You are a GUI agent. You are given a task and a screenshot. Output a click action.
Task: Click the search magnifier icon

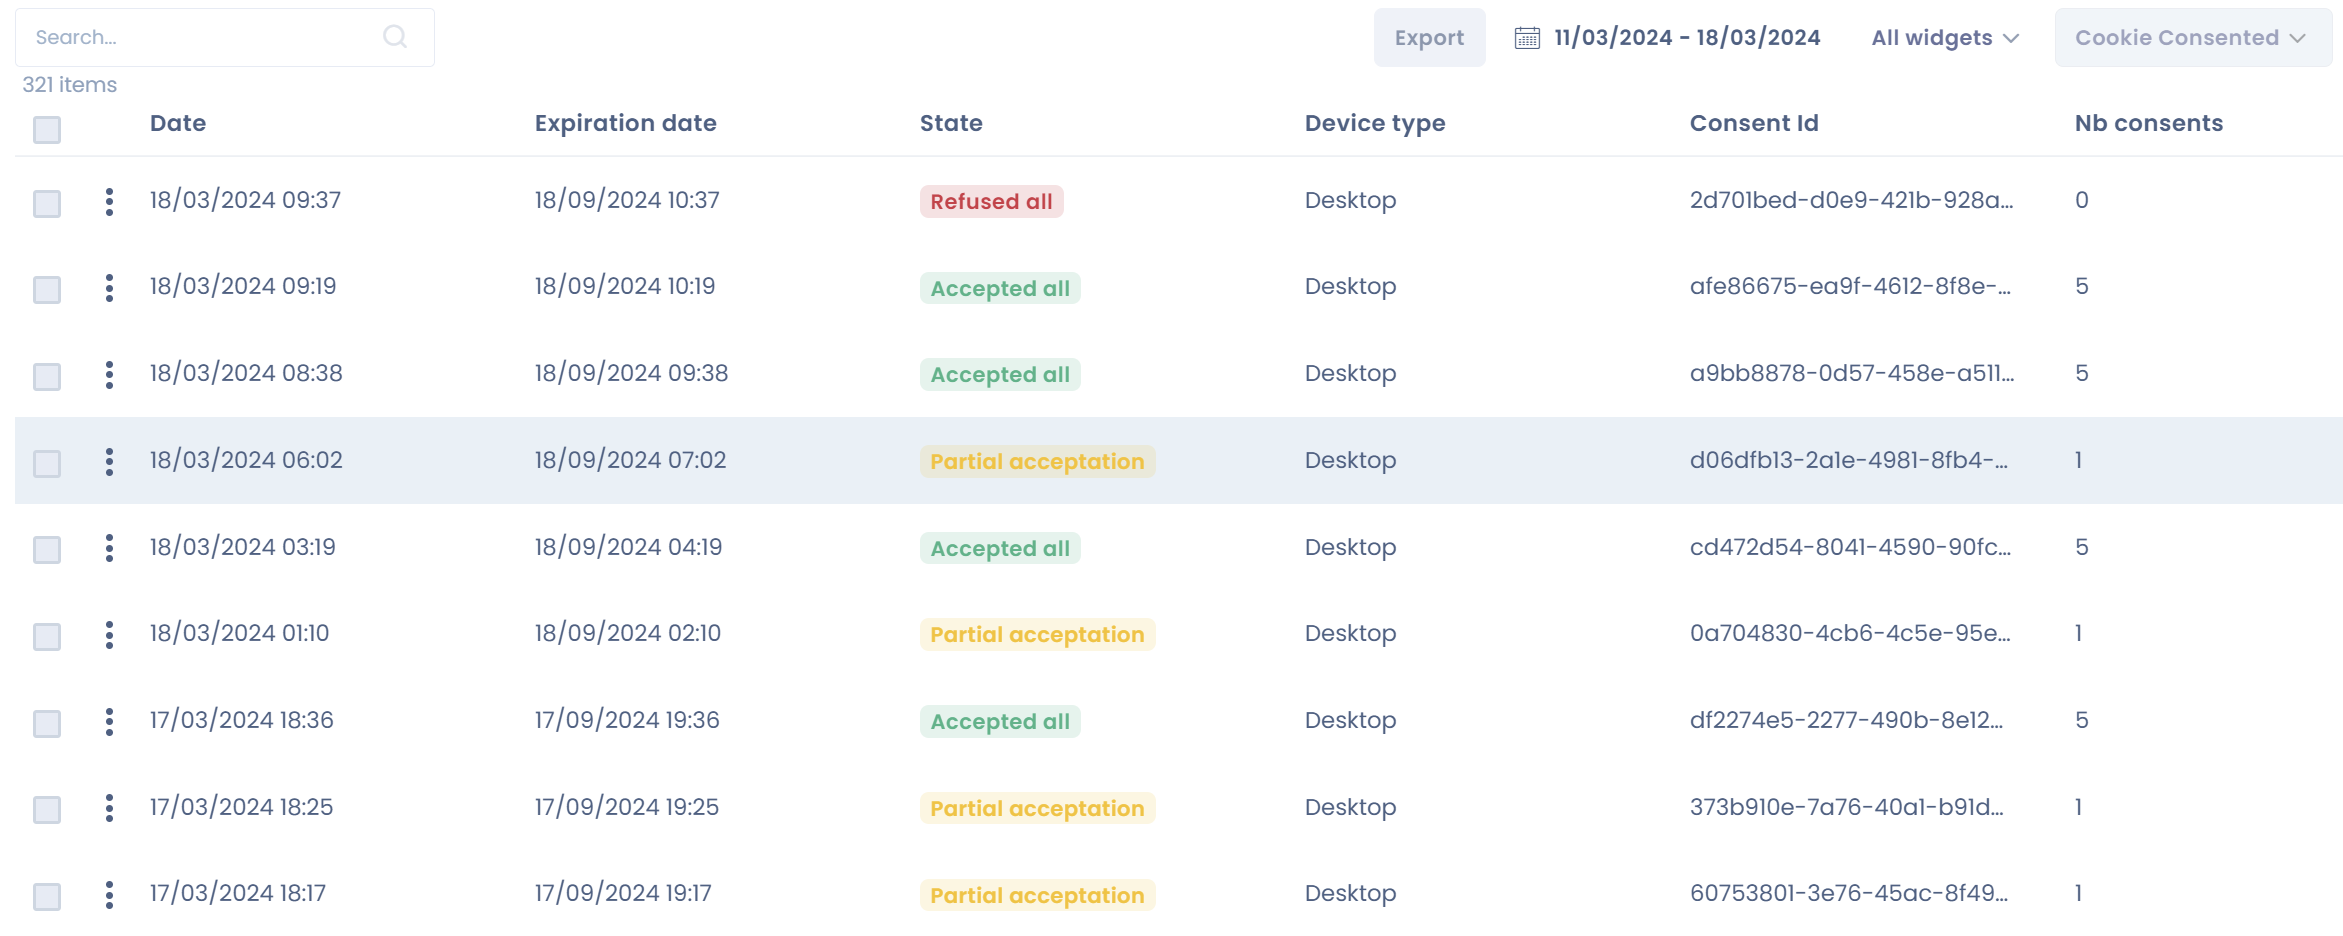click(395, 37)
